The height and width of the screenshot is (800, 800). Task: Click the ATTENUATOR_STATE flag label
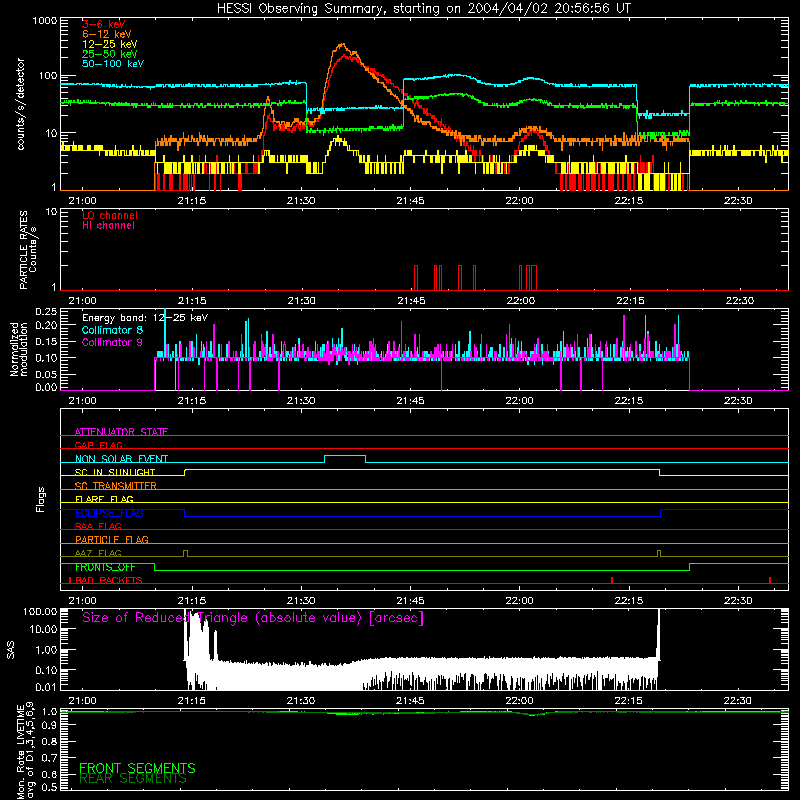[x=121, y=432]
